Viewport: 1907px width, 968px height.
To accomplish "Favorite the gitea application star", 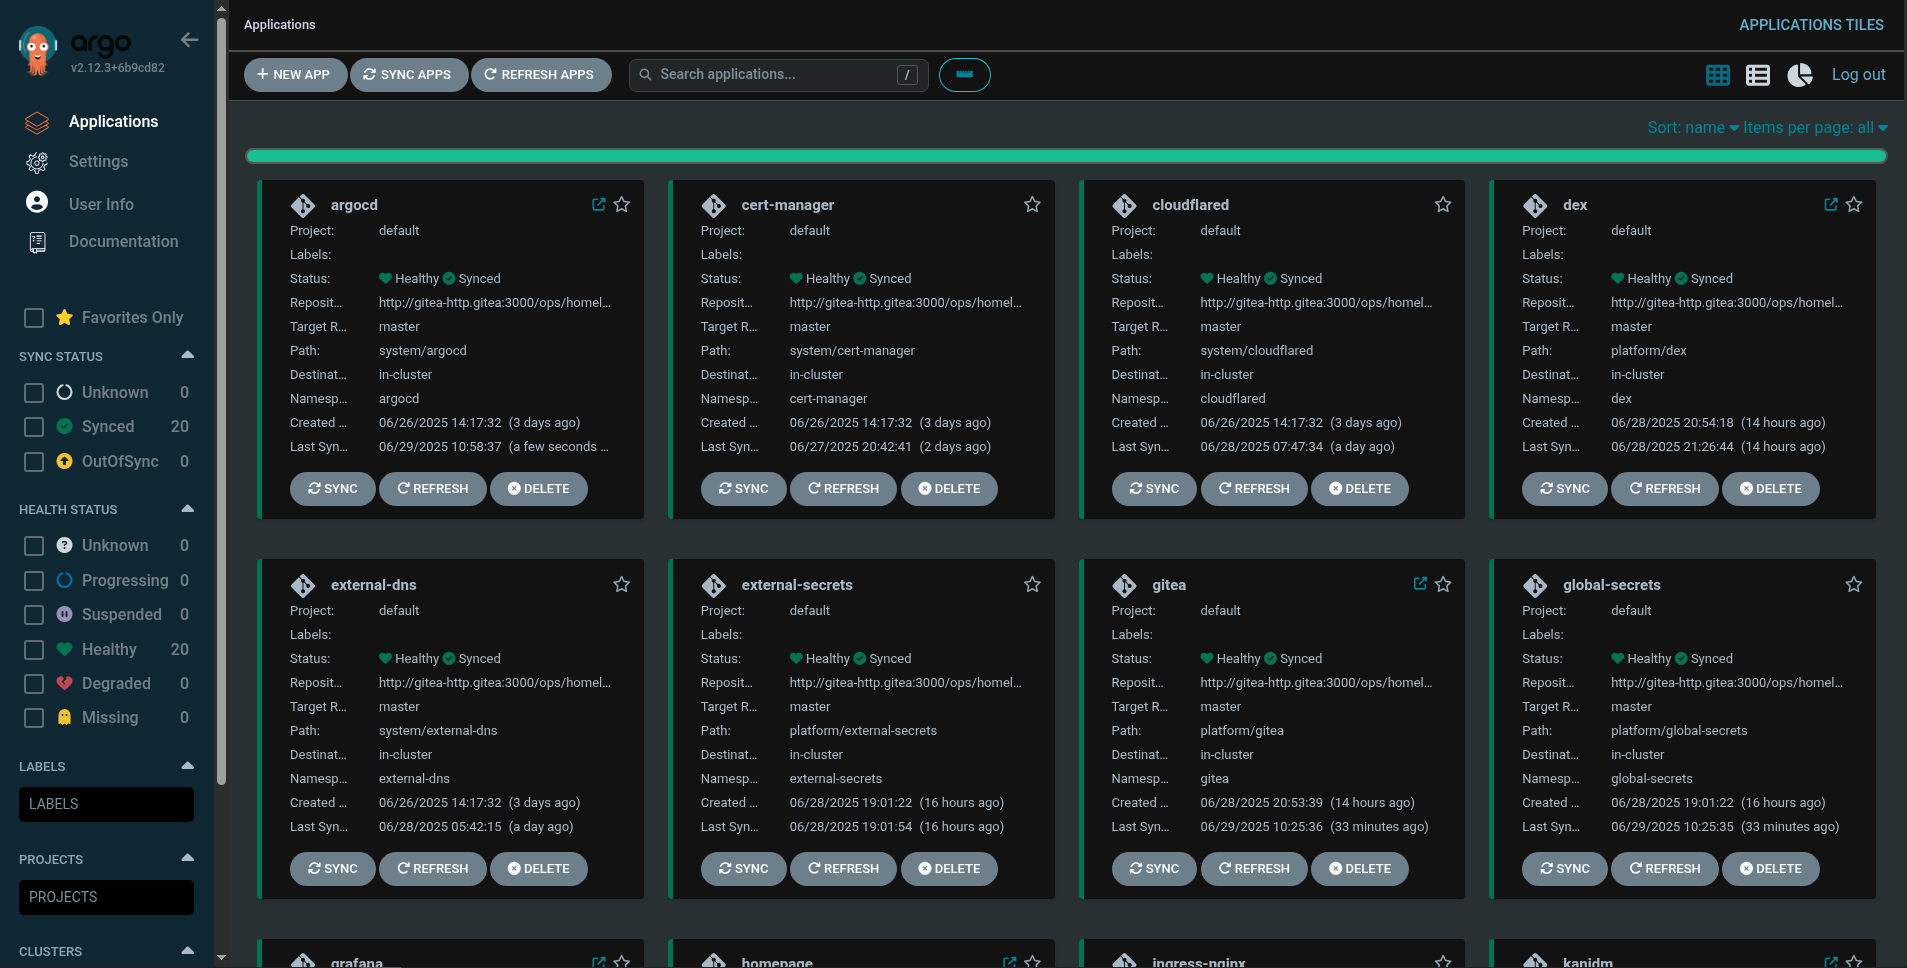I will pyautogui.click(x=1443, y=584).
